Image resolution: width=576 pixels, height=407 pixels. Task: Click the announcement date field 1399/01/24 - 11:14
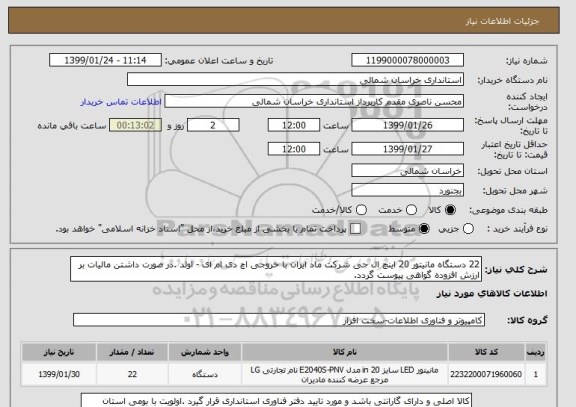click(x=105, y=60)
